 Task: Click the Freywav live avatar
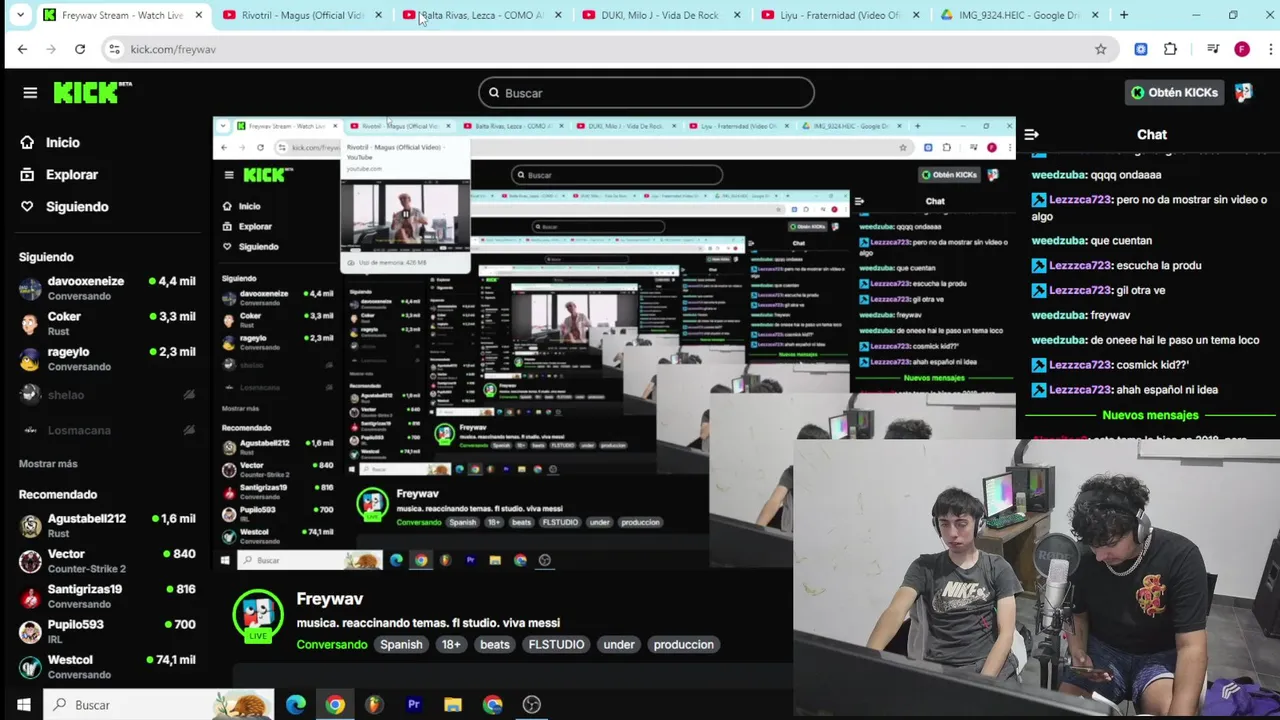pyautogui.click(x=258, y=616)
